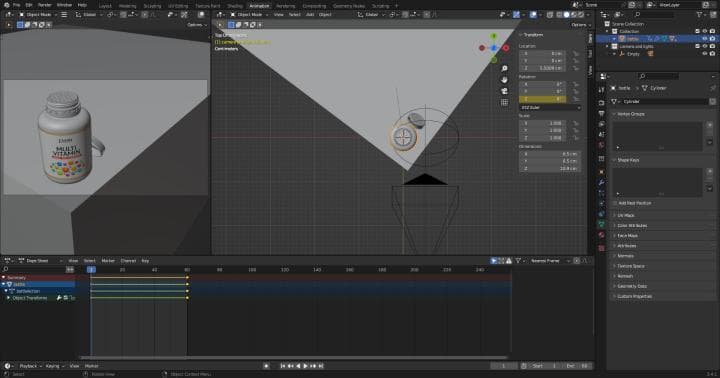Image resolution: width=720 pixels, height=378 pixels.
Task: Jump to the first frame of the timeline
Action: click(x=283, y=366)
